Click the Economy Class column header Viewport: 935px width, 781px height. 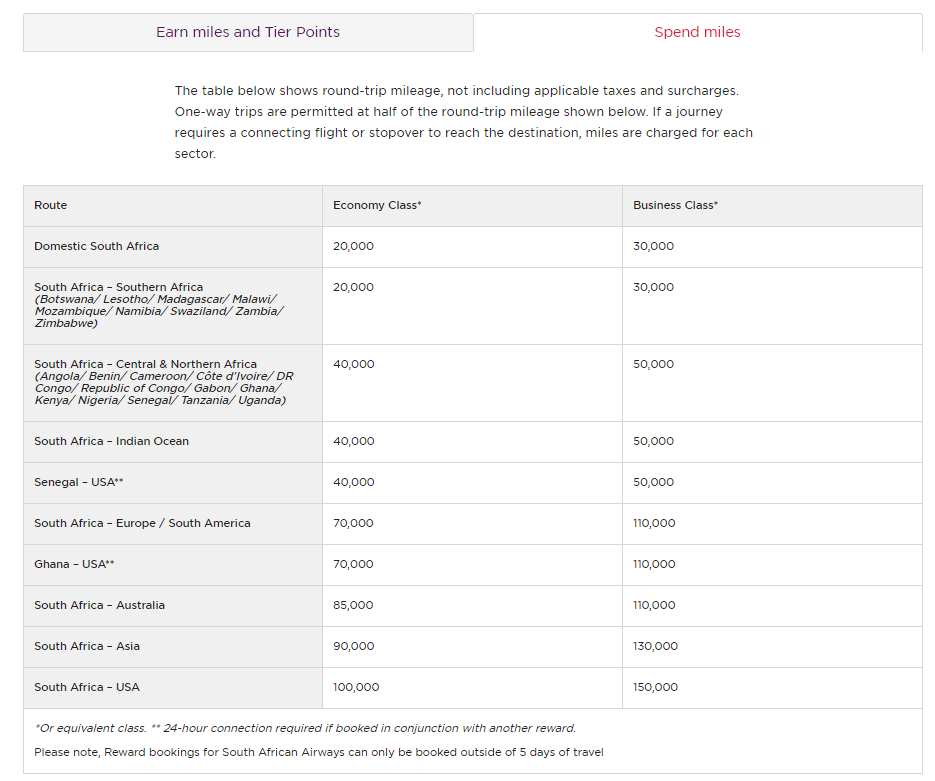click(377, 205)
